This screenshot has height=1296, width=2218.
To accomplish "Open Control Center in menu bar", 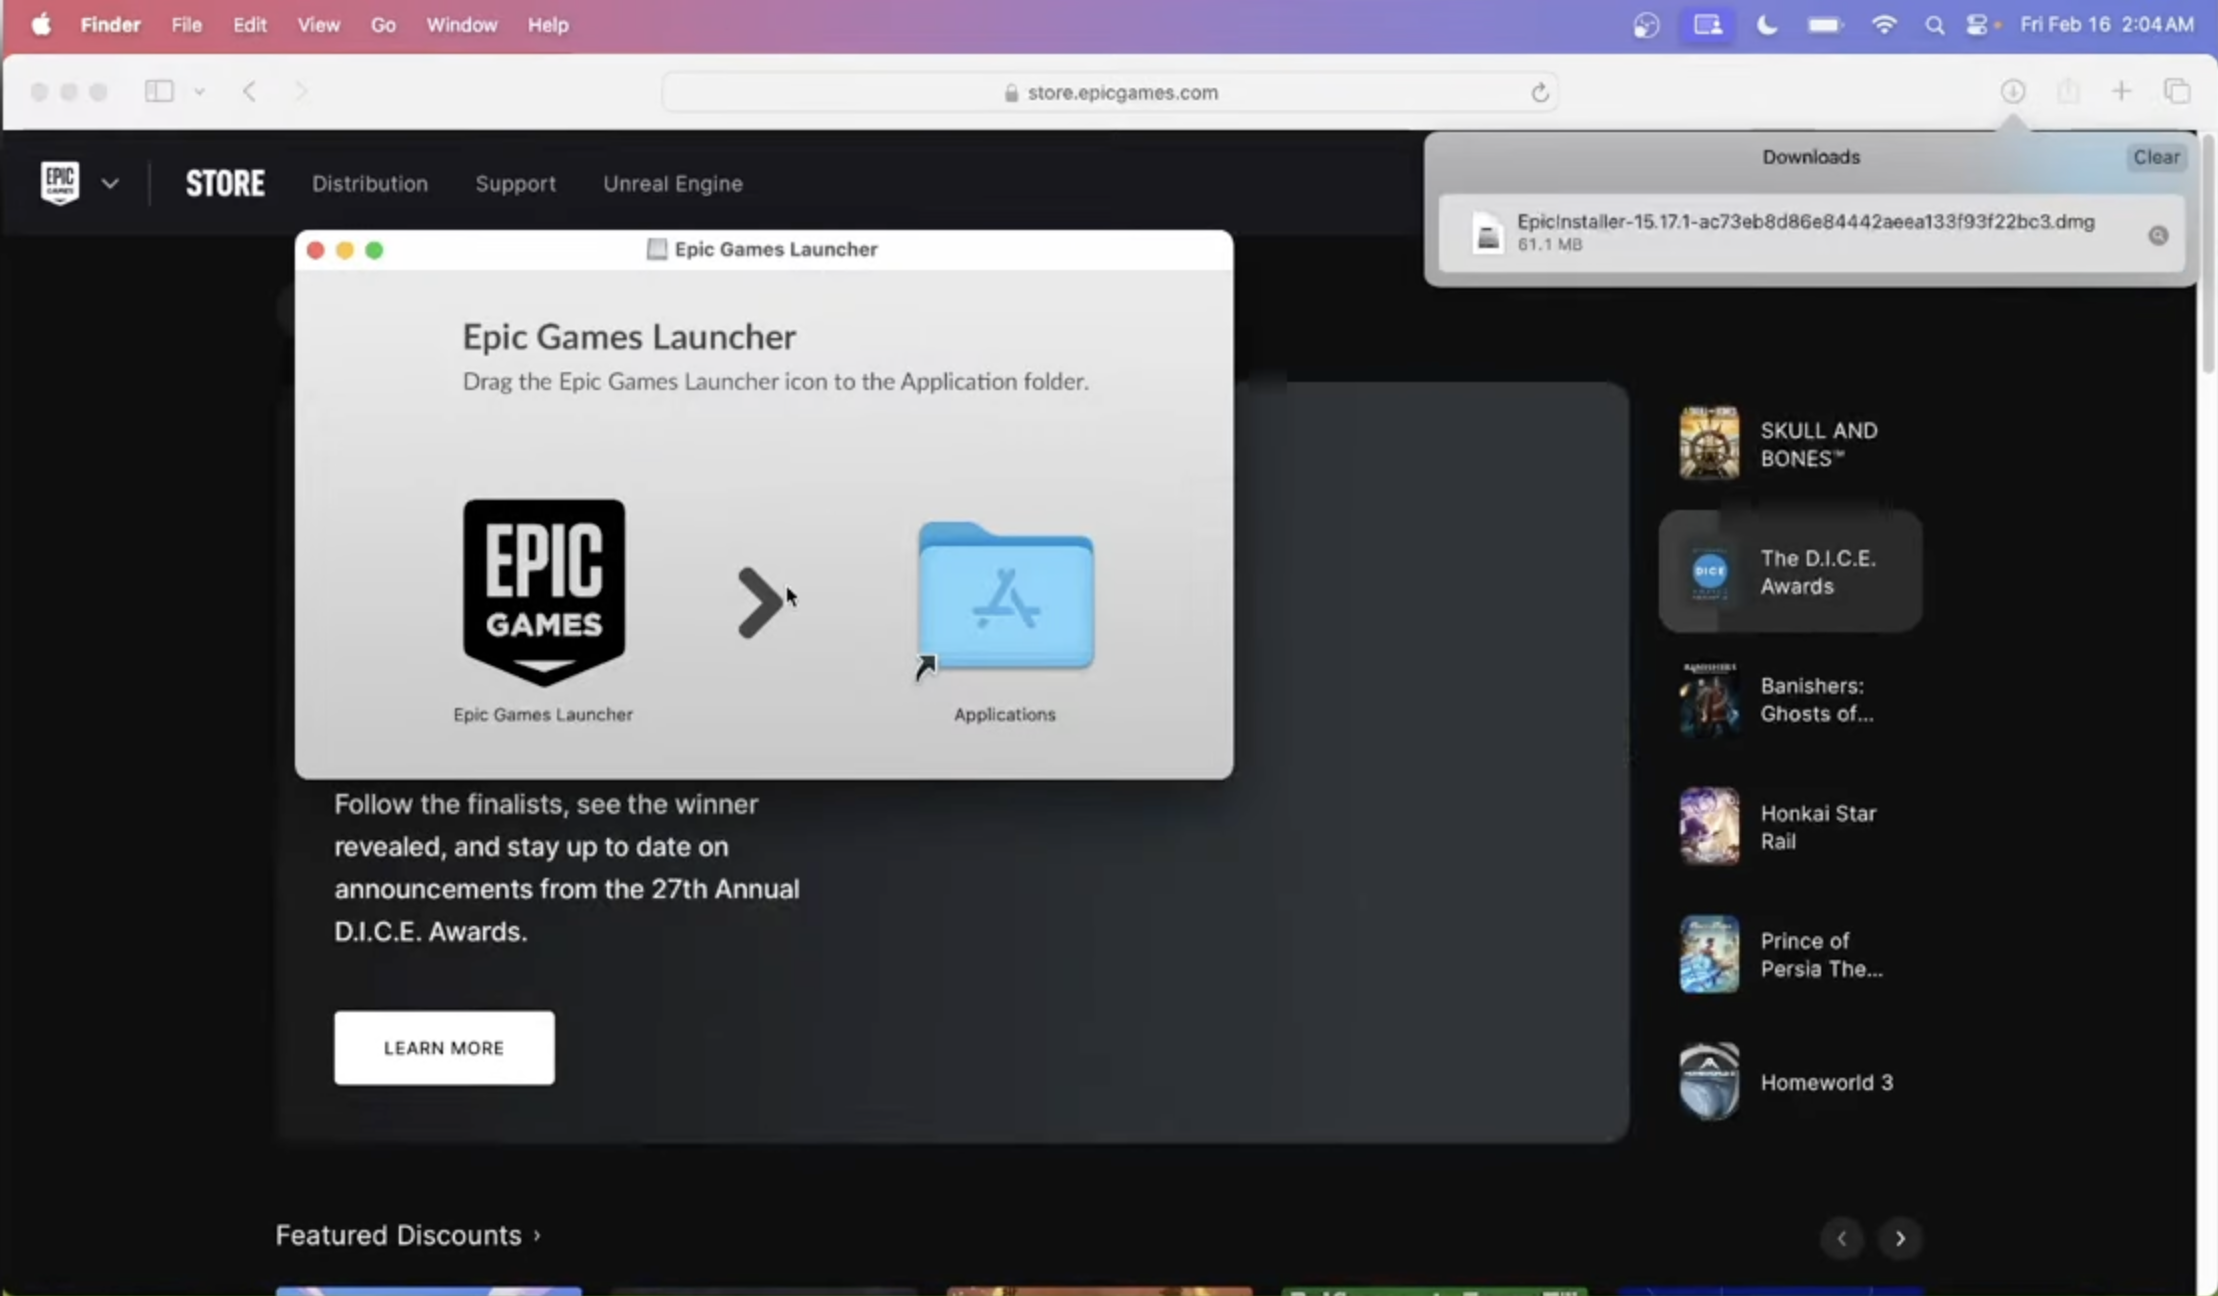I will (x=1977, y=26).
